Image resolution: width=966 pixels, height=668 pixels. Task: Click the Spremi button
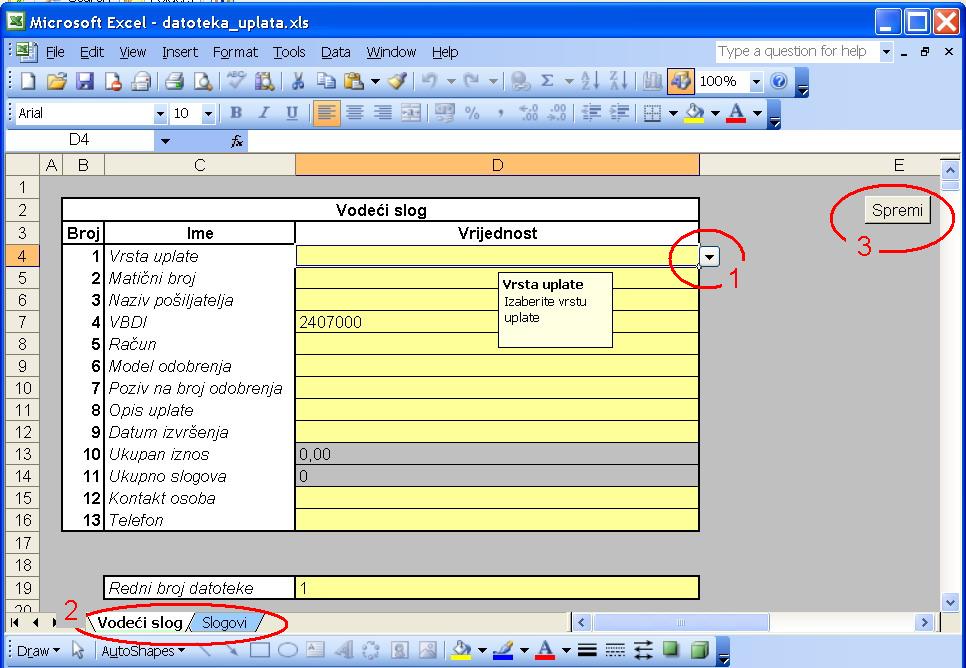[x=897, y=210]
